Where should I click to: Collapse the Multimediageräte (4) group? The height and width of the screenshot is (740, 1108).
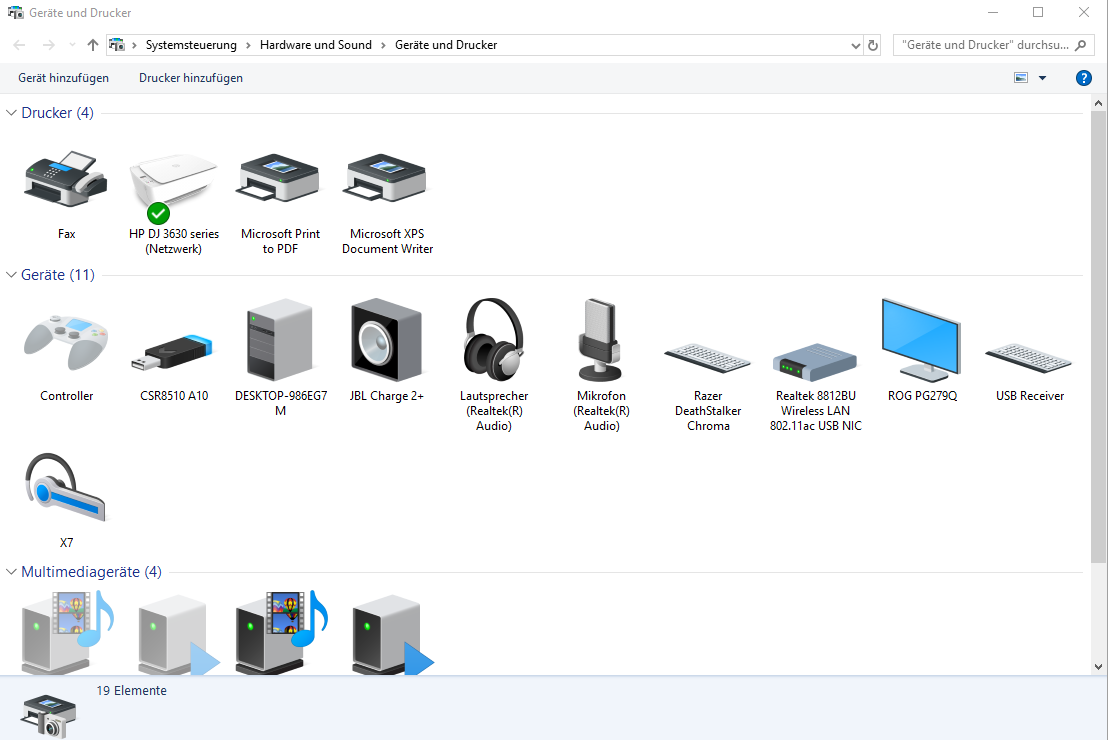(11, 572)
